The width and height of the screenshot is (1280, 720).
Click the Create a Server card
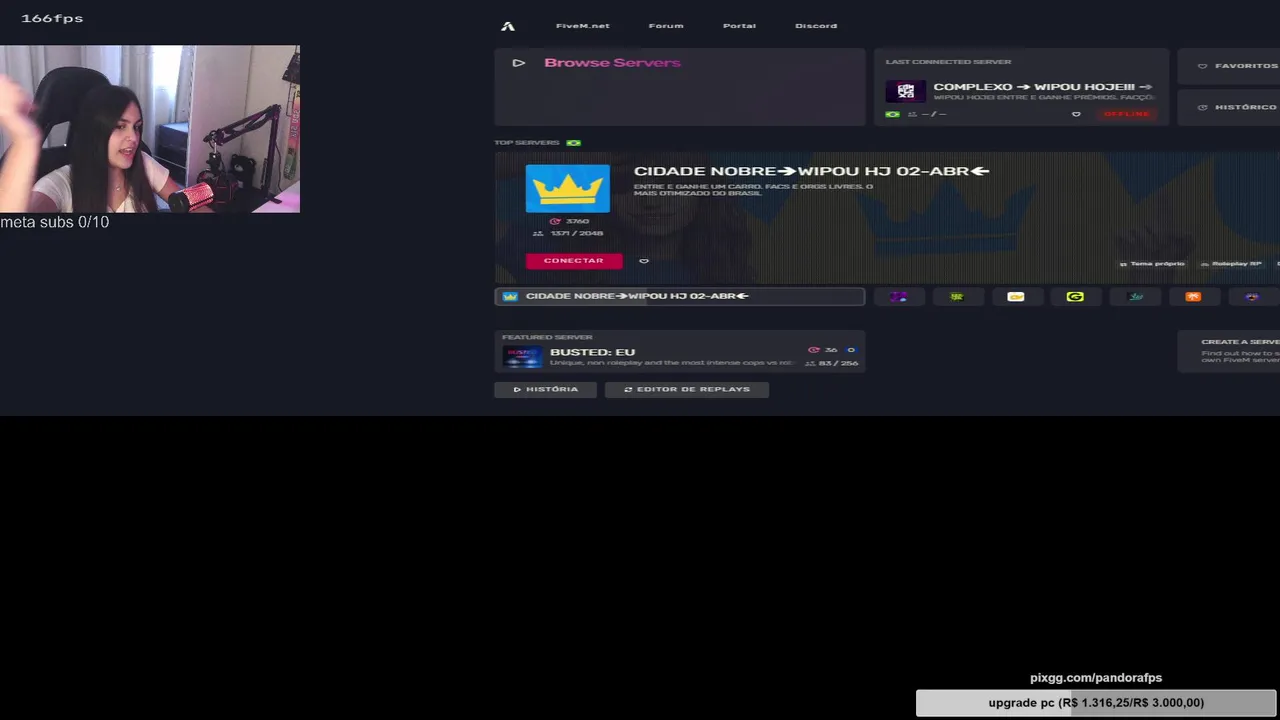click(1229, 350)
